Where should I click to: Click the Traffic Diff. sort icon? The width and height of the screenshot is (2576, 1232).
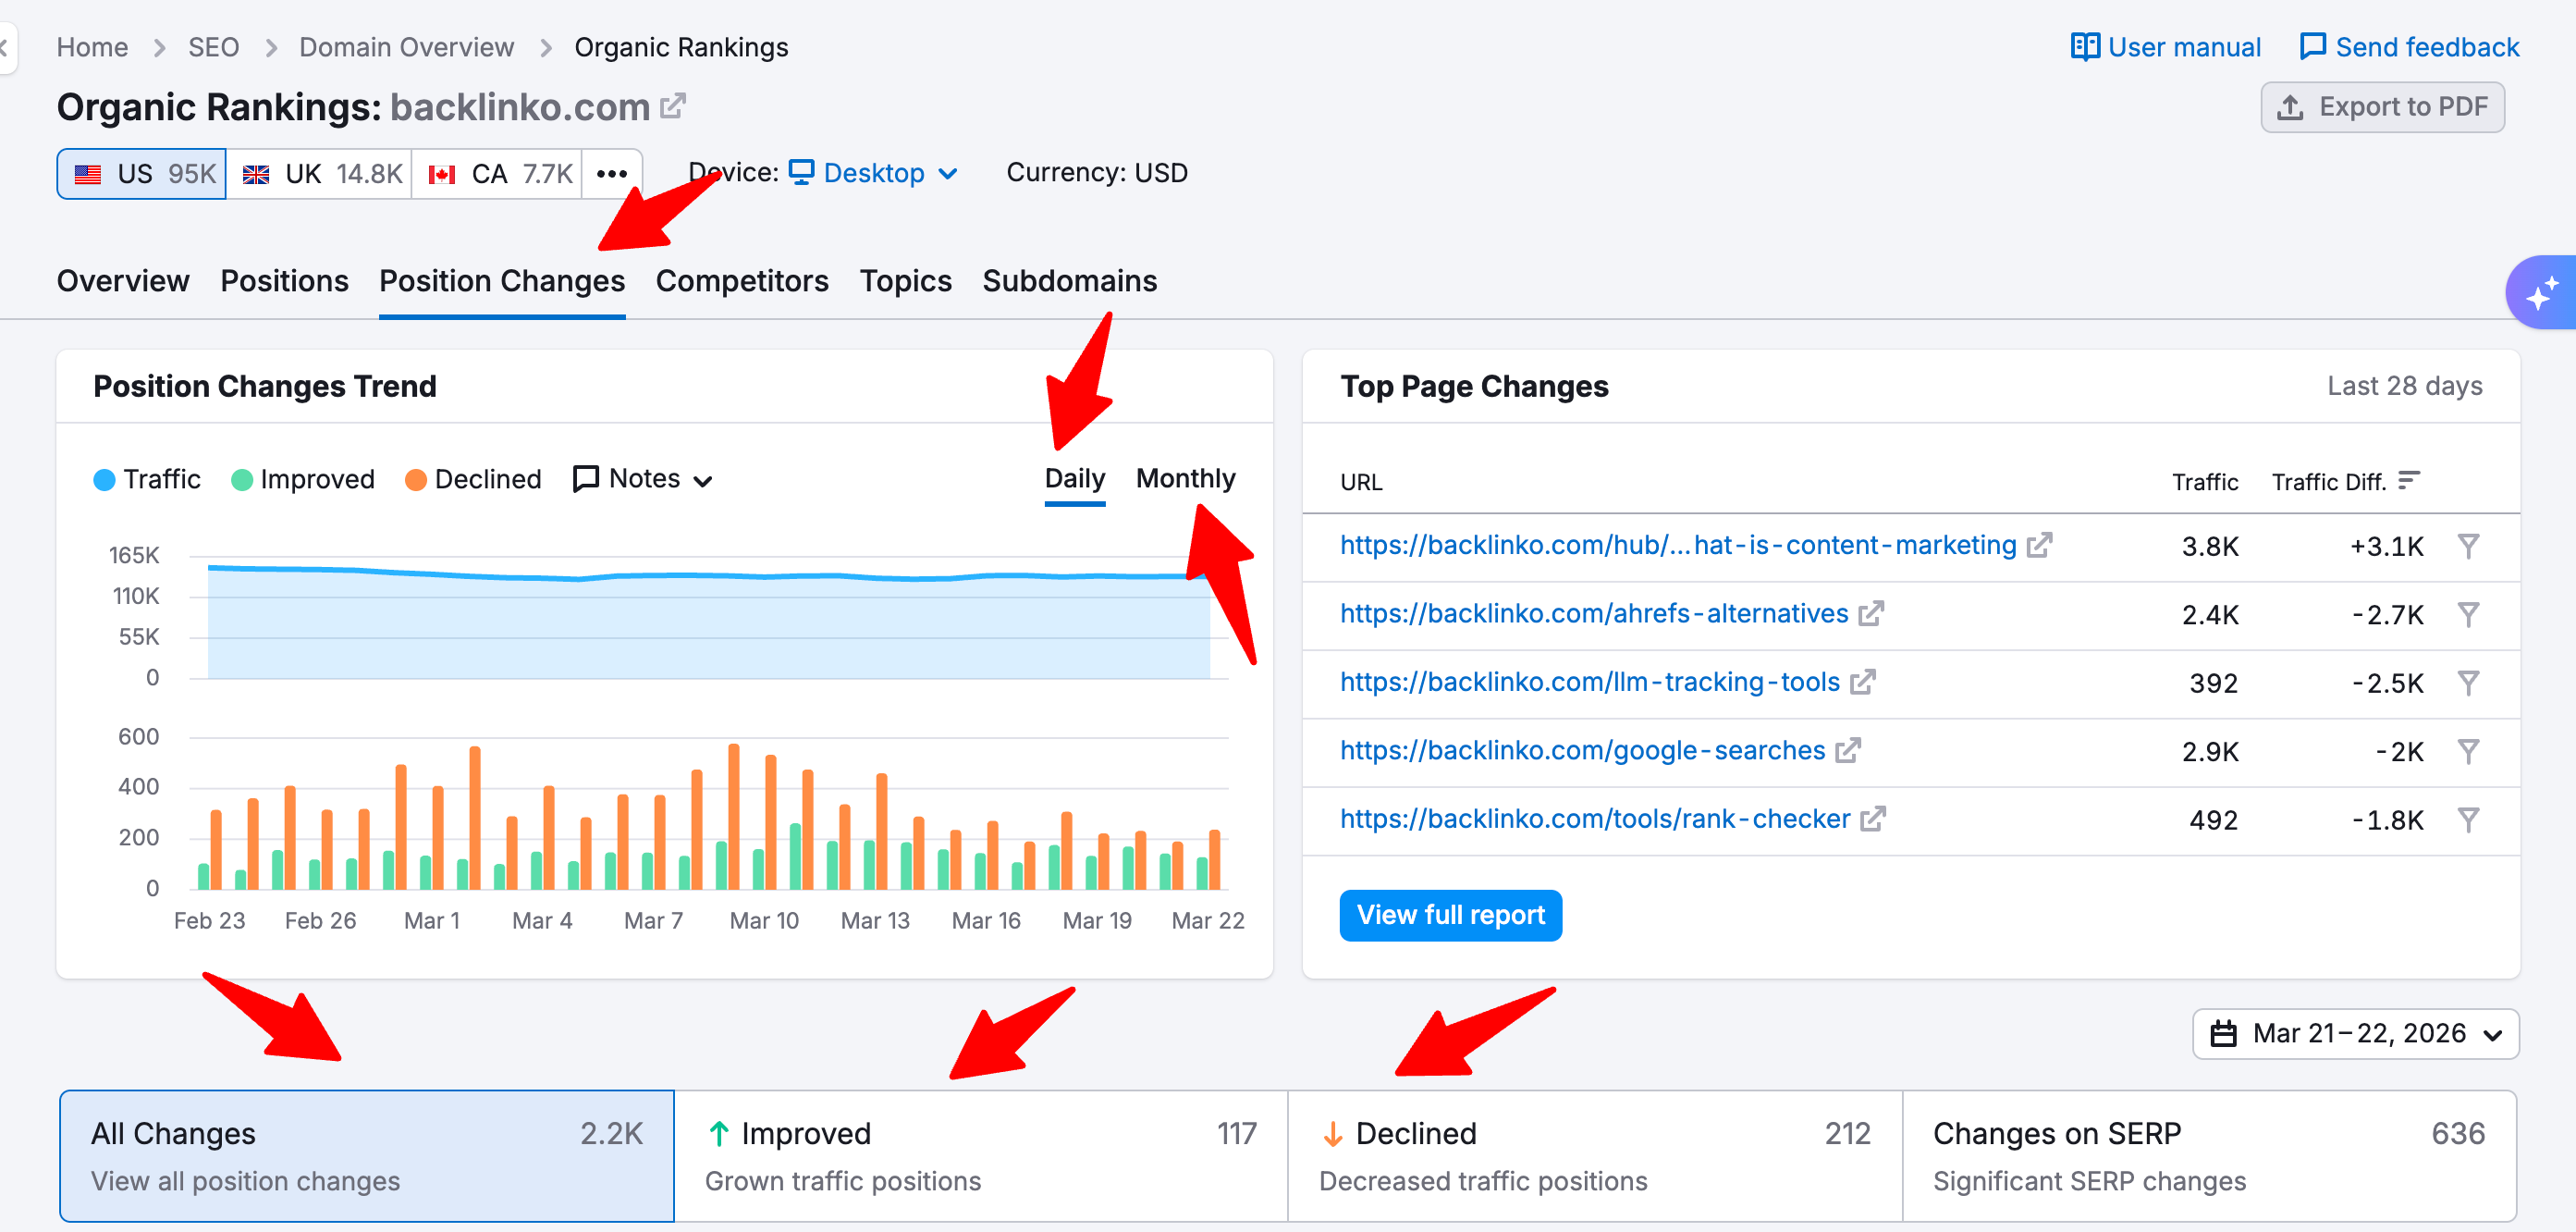pyautogui.click(x=2409, y=481)
